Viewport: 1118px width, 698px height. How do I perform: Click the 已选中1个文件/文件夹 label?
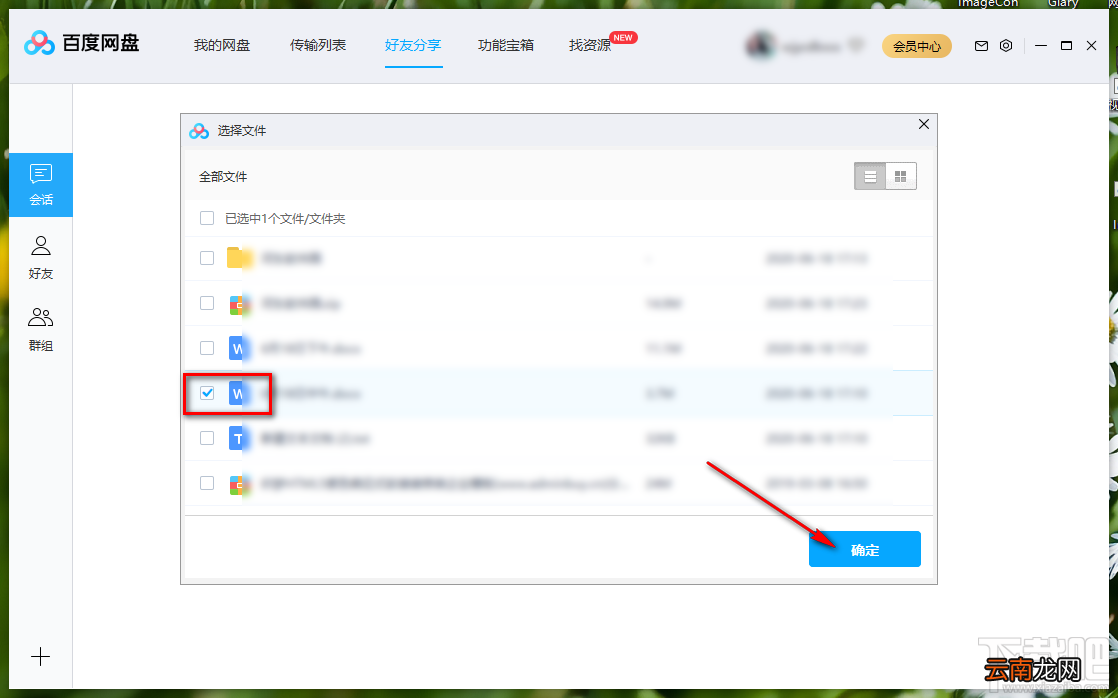285,219
